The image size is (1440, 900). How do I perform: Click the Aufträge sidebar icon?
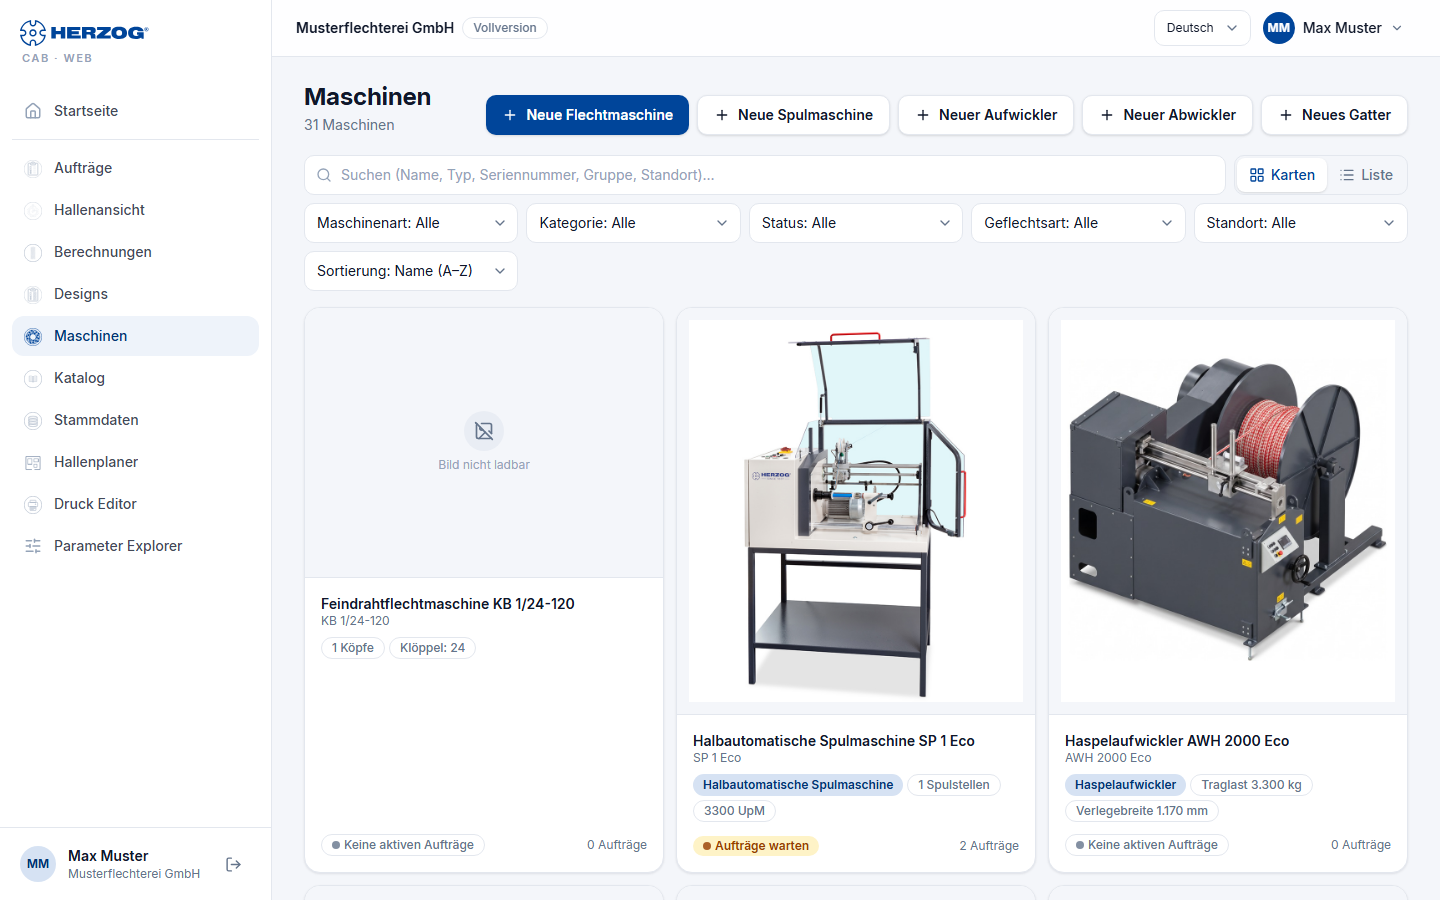point(33,168)
